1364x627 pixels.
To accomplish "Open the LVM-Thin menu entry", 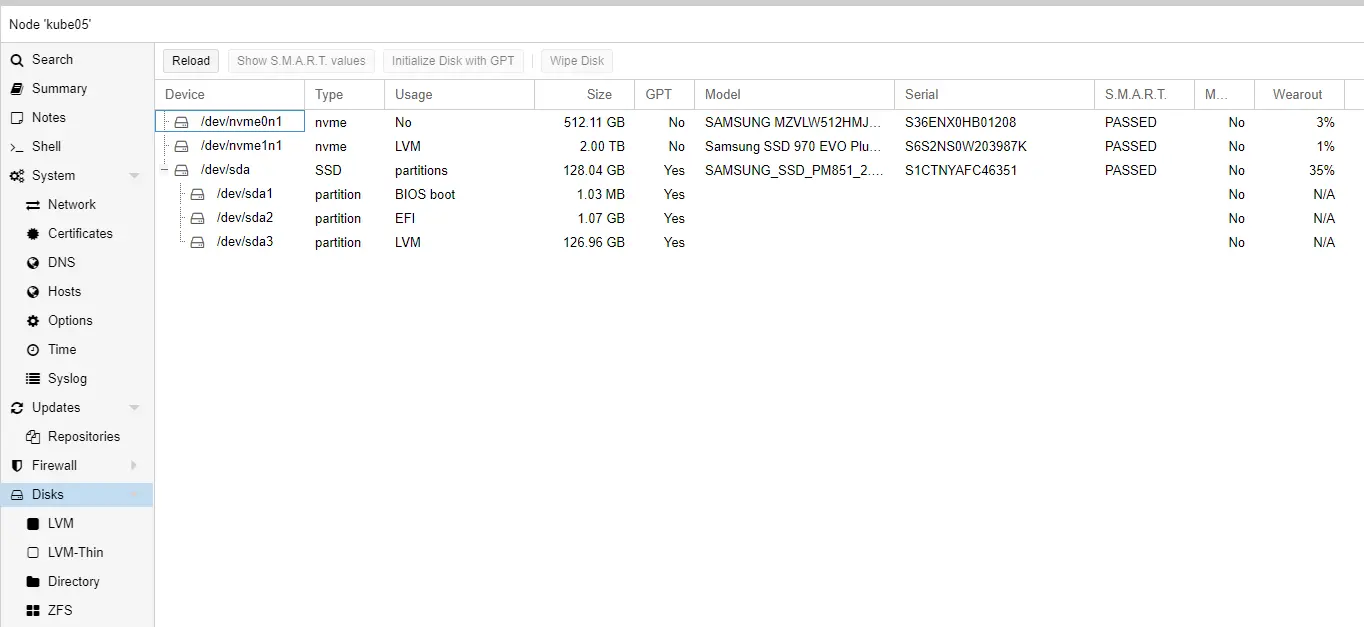I will coord(75,553).
